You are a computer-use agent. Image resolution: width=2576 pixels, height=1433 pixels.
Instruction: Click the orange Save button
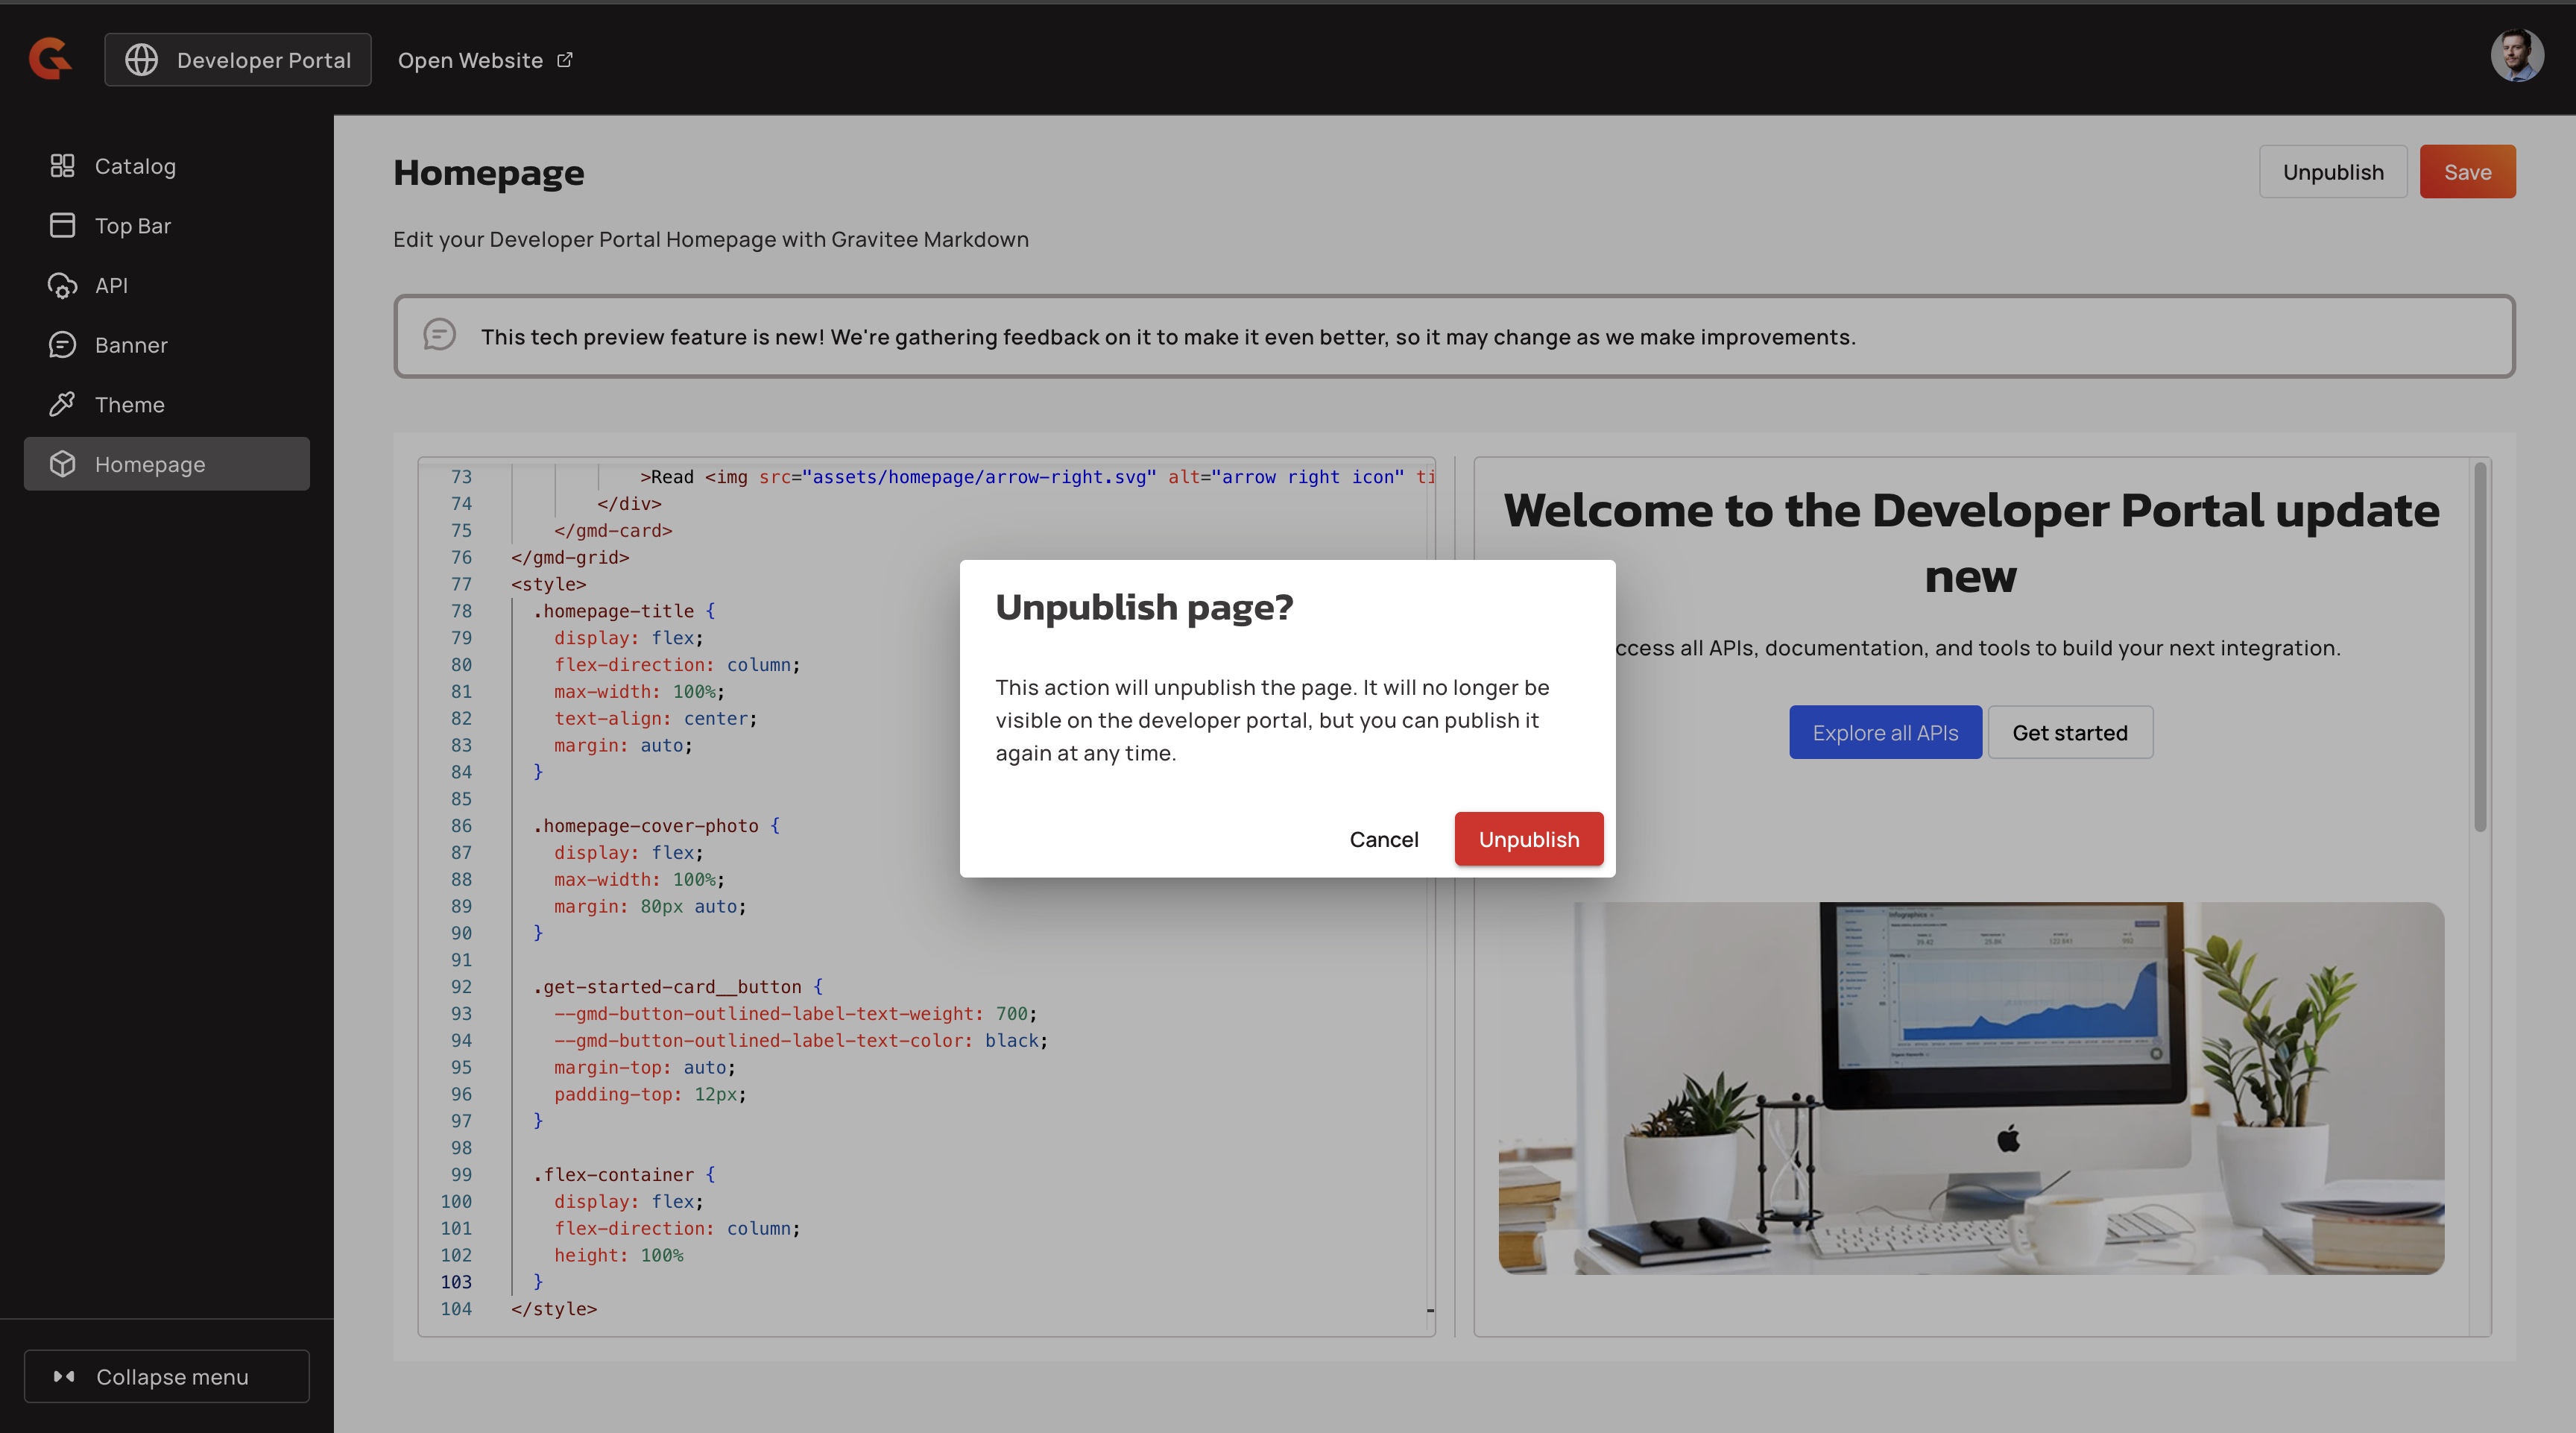(2466, 172)
